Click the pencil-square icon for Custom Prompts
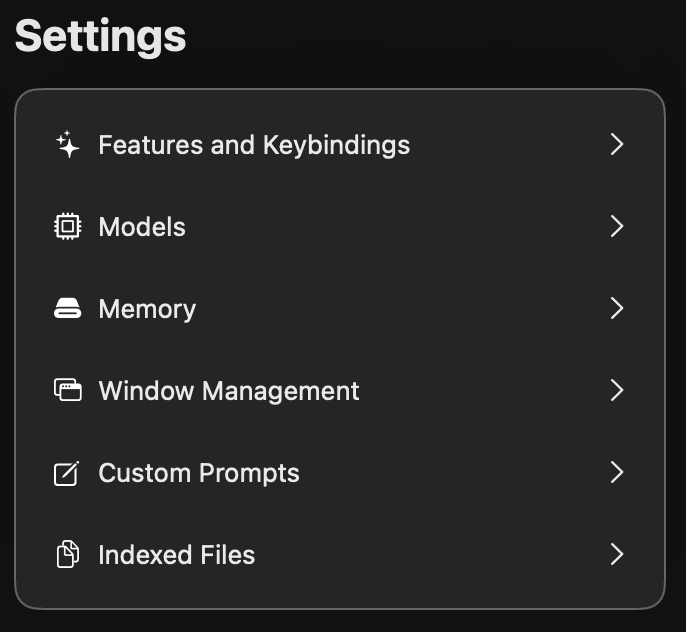Image resolution: width=686 pixels, height=632 pixels. click(x=66, y=473)
